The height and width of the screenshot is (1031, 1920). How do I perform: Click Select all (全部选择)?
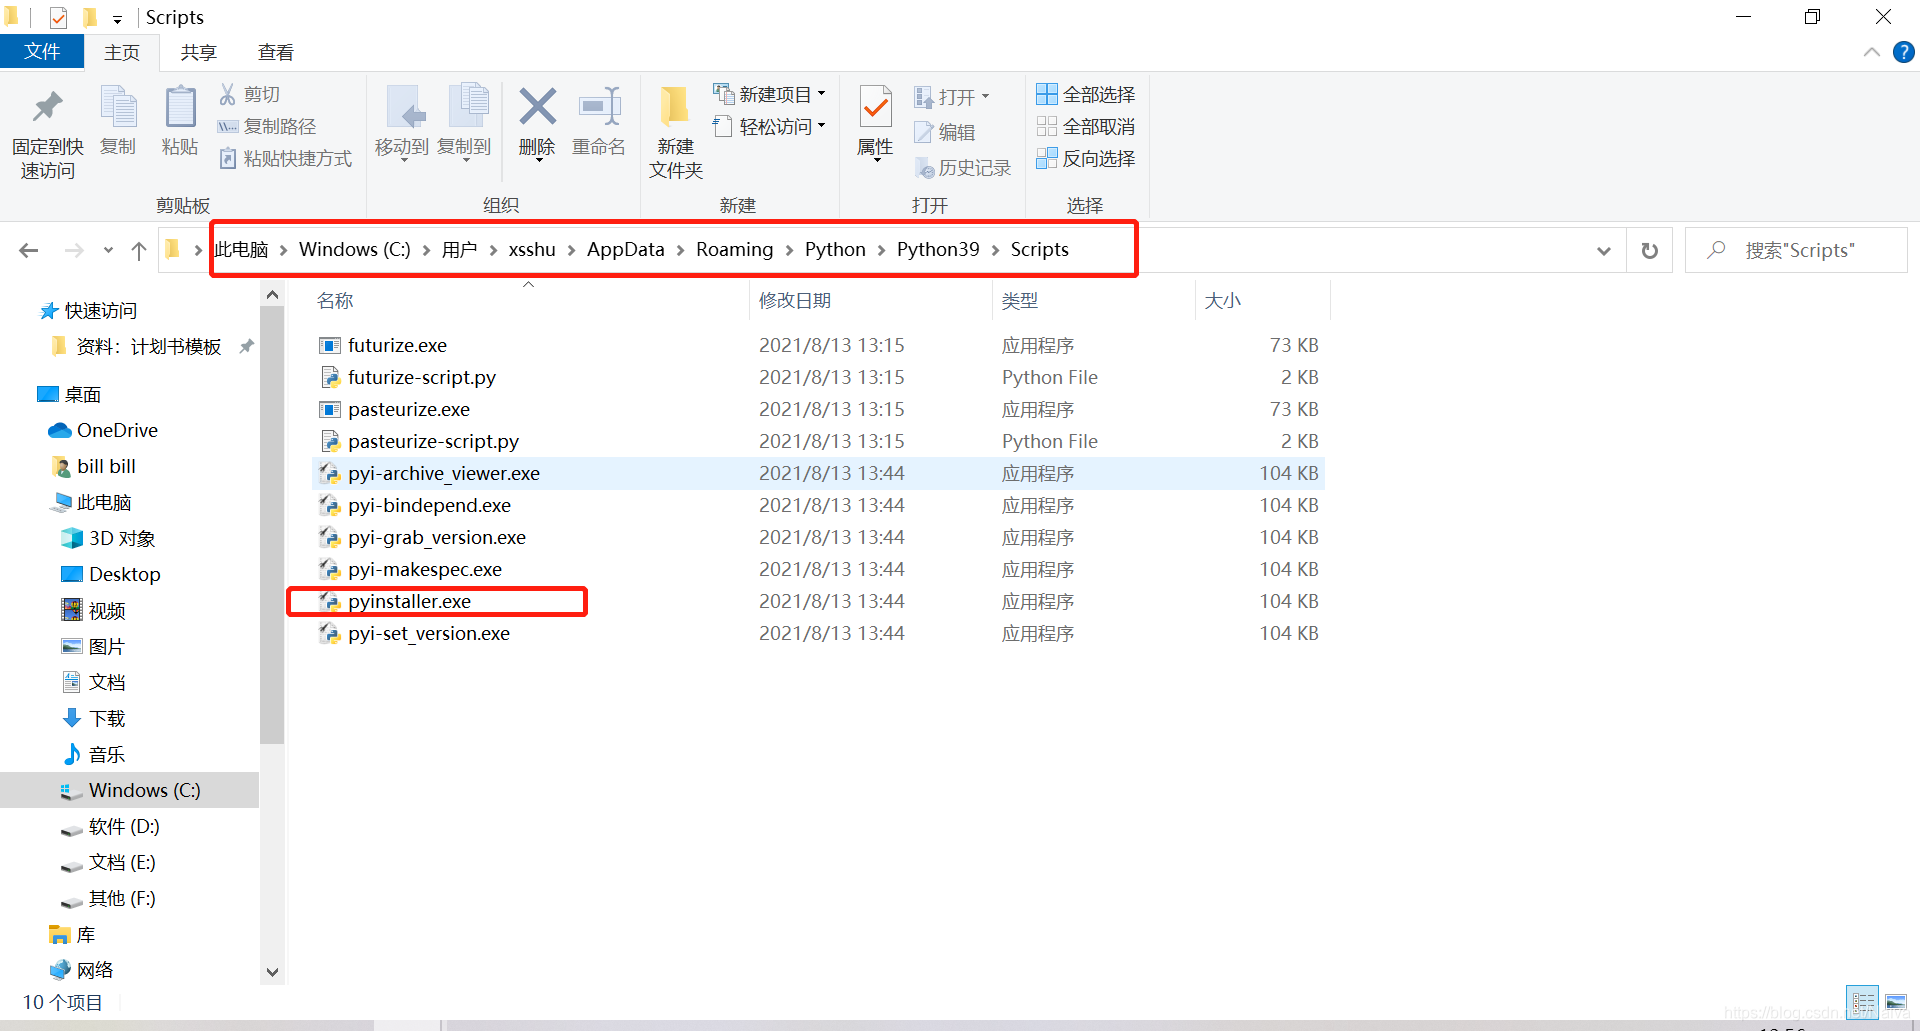[1086, 94]
